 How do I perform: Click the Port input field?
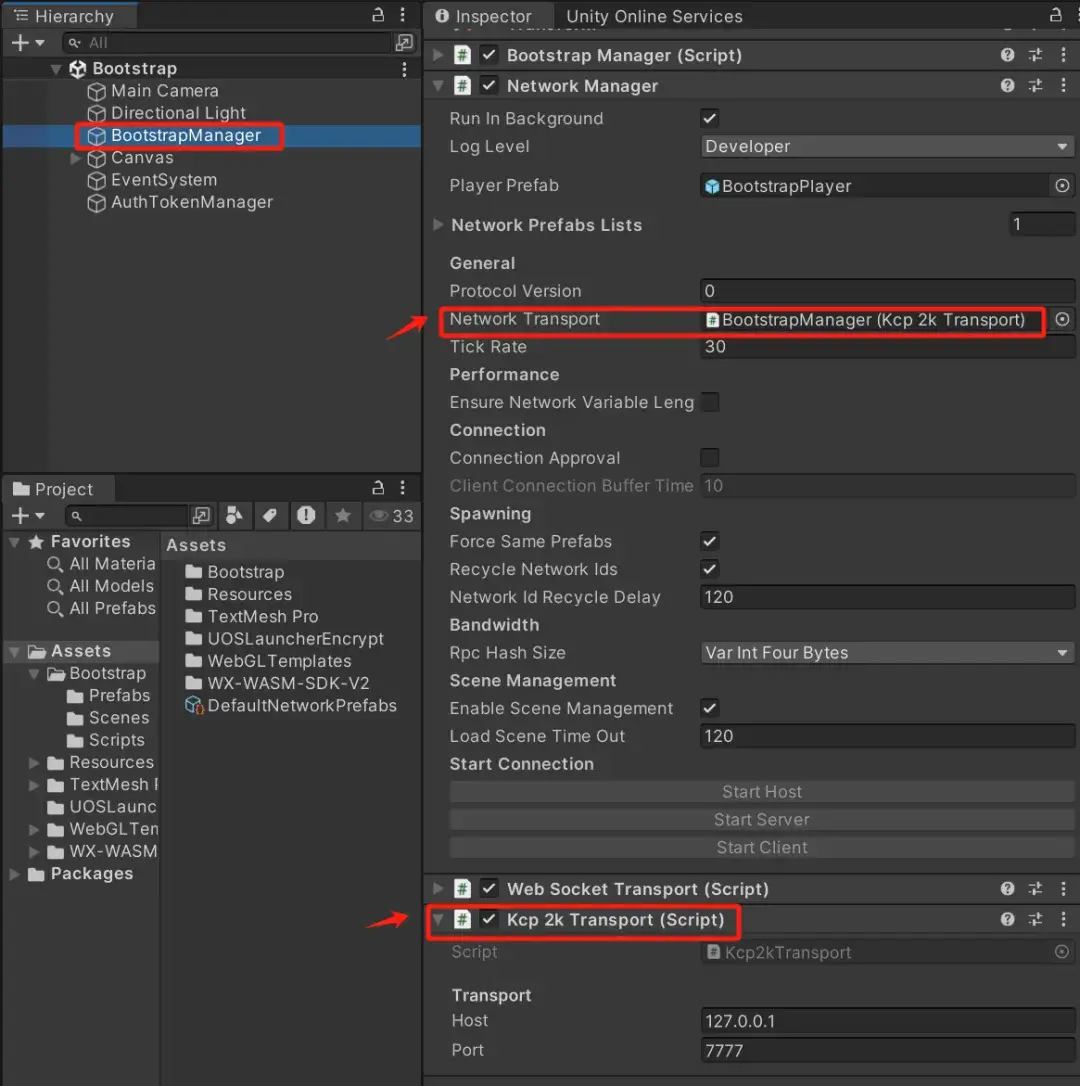[887, 1051]
